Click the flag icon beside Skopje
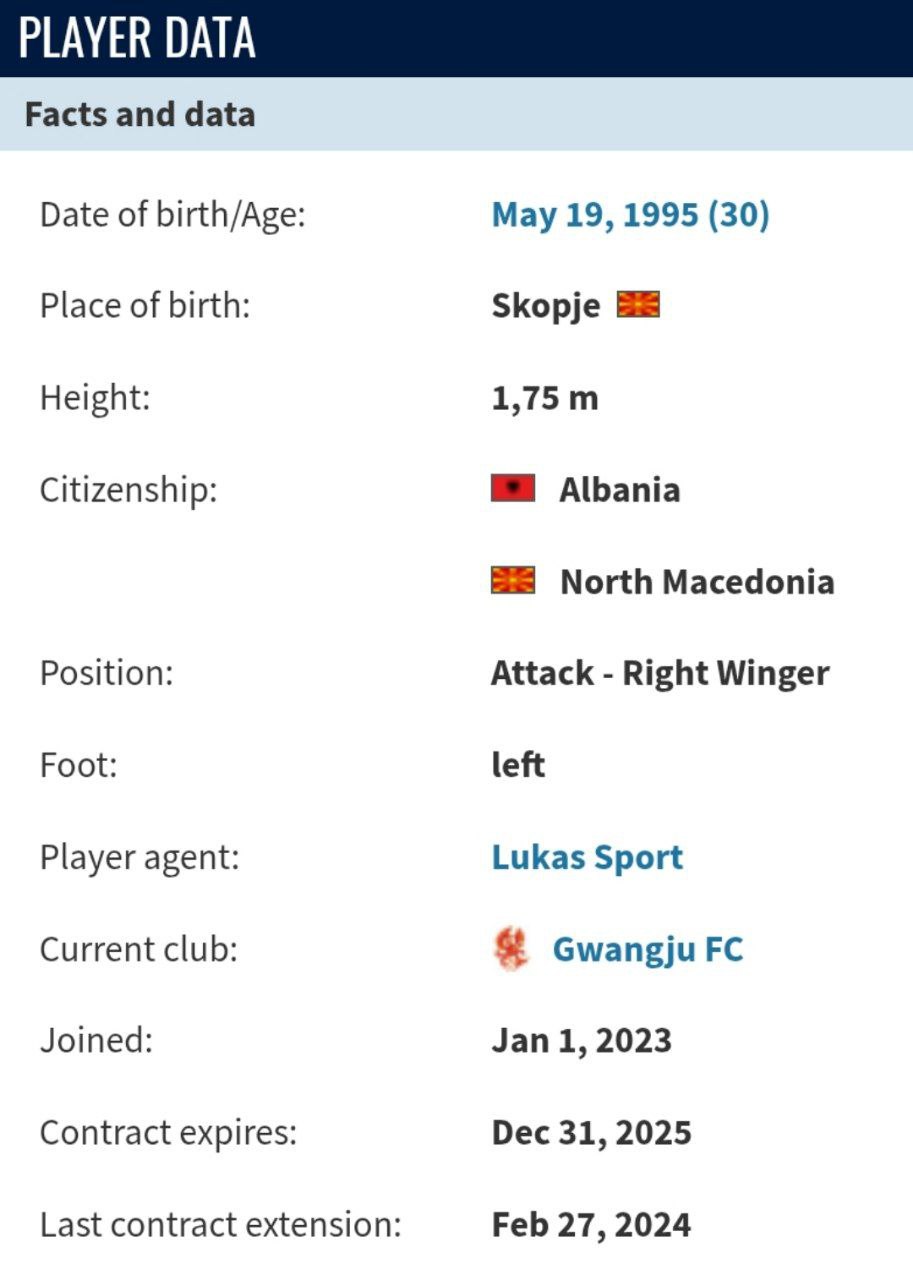Screen dimensions: 913x1280 (x=637, y=305)
